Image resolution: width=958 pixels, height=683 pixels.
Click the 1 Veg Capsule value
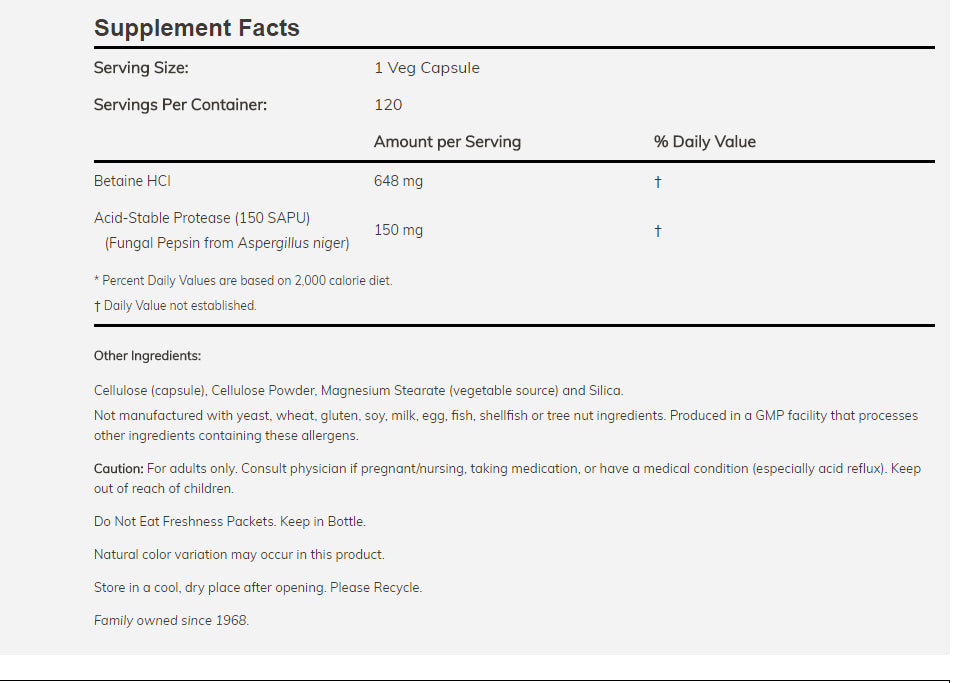(x=427, y=68)
